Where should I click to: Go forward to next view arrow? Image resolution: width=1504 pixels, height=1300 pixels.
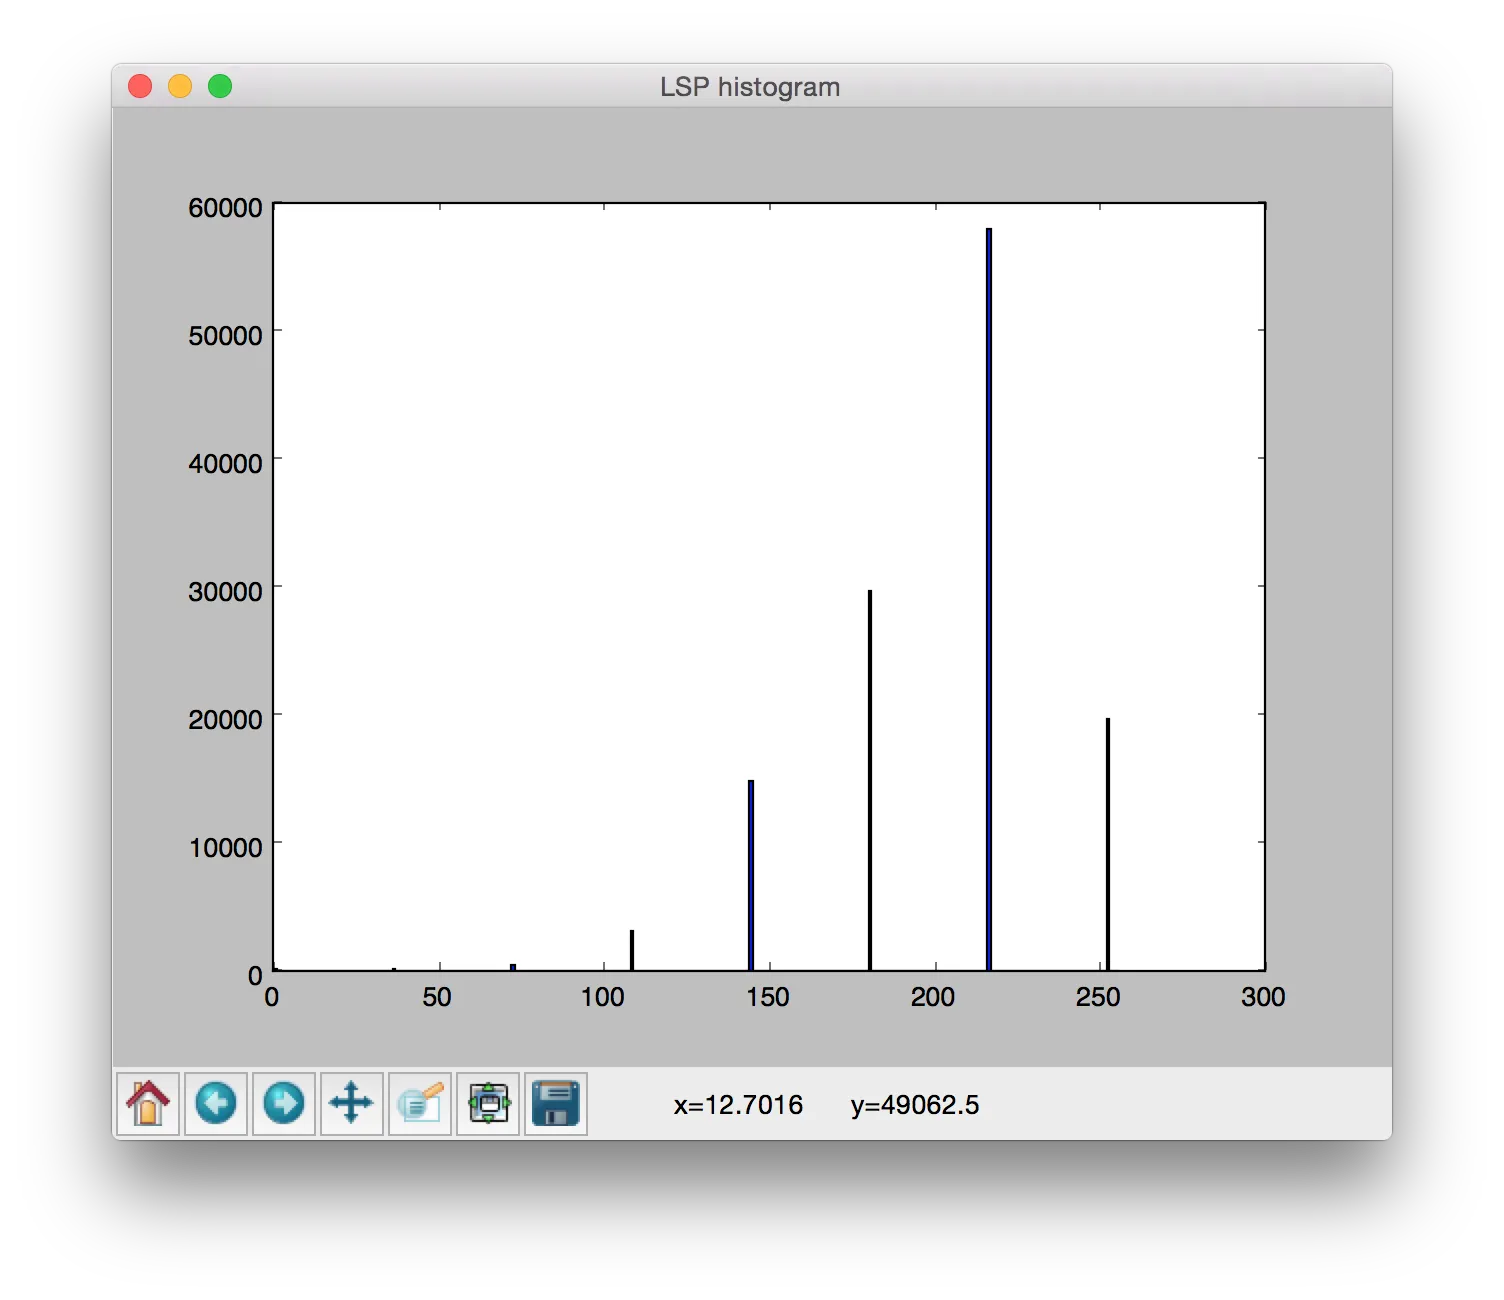click(284, 1104)
